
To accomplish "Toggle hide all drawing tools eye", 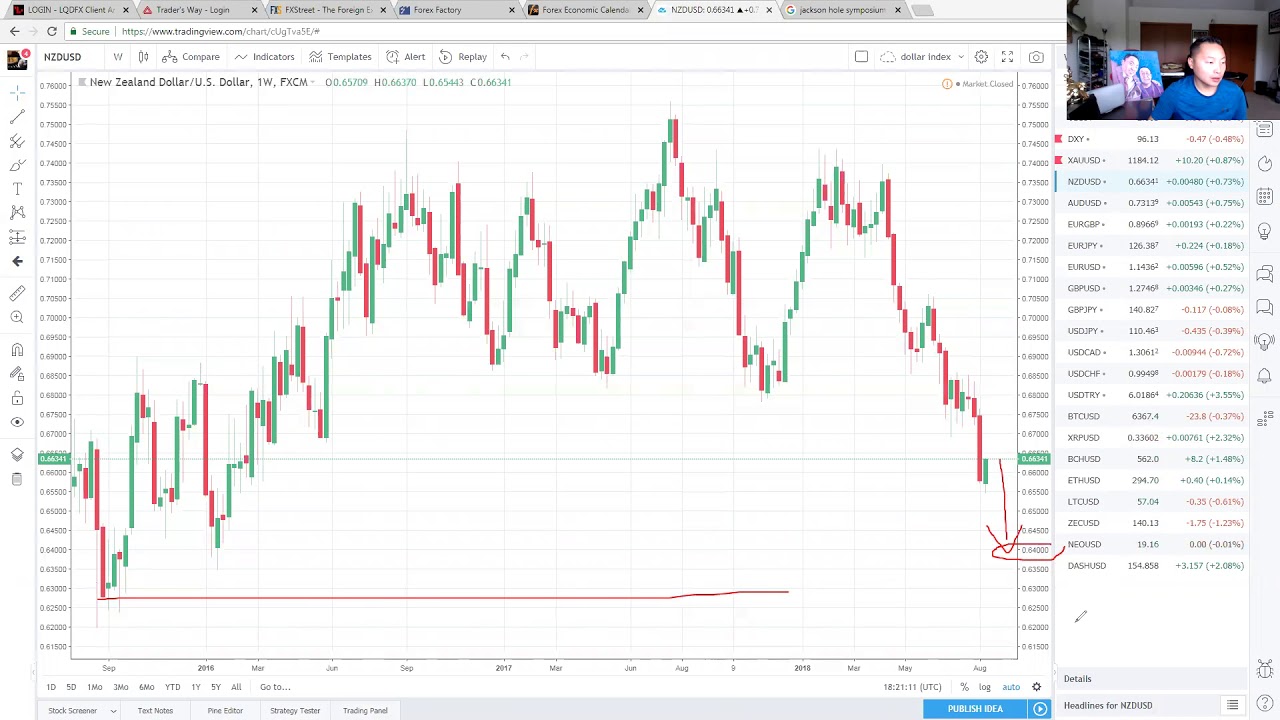I will point(17,421).
